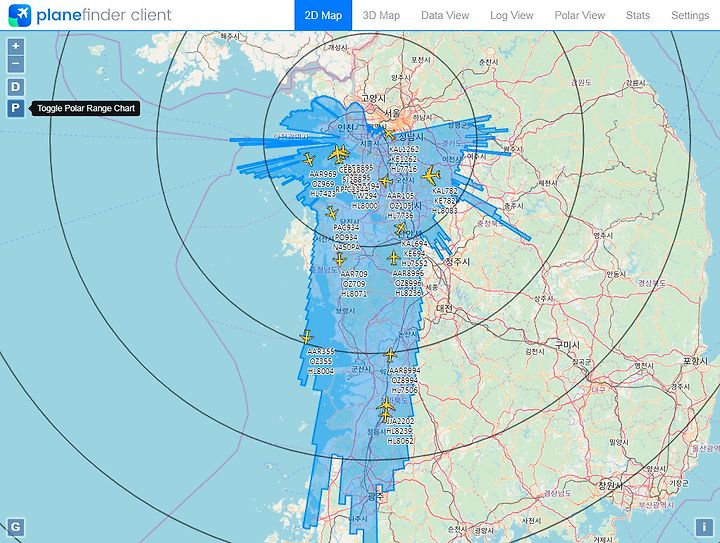Select the aircraft icon above PAC934
This screenshot has height=543, width=720.
332,213
